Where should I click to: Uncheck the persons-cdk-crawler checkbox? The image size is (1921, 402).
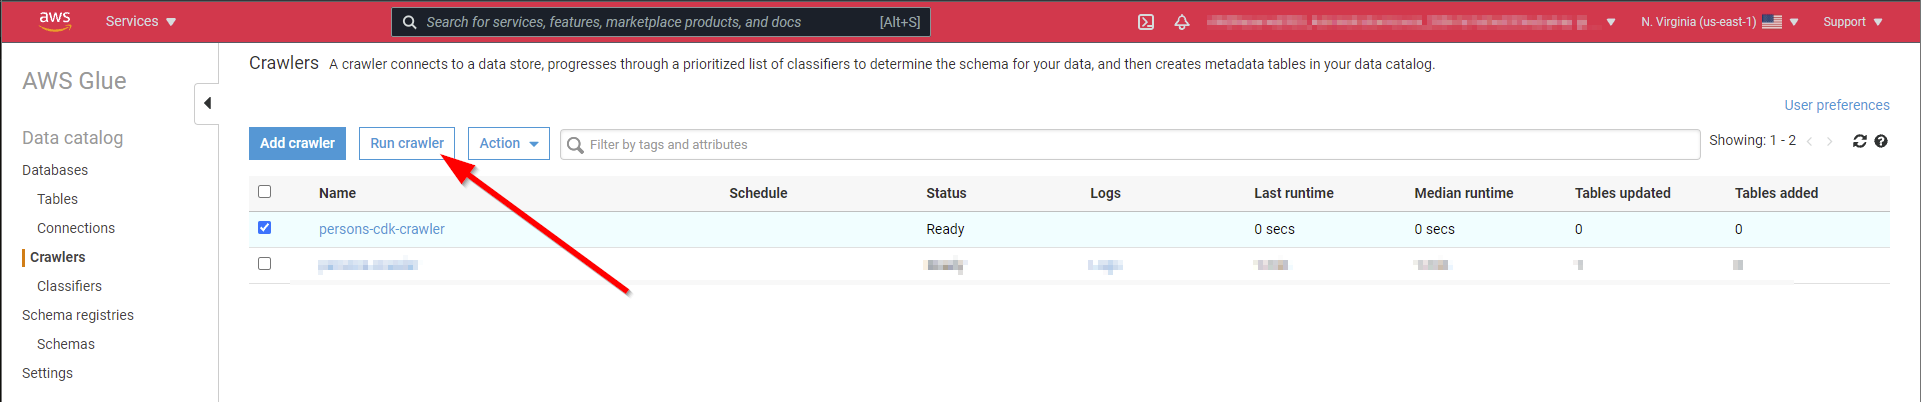click(x=265, y=228)
